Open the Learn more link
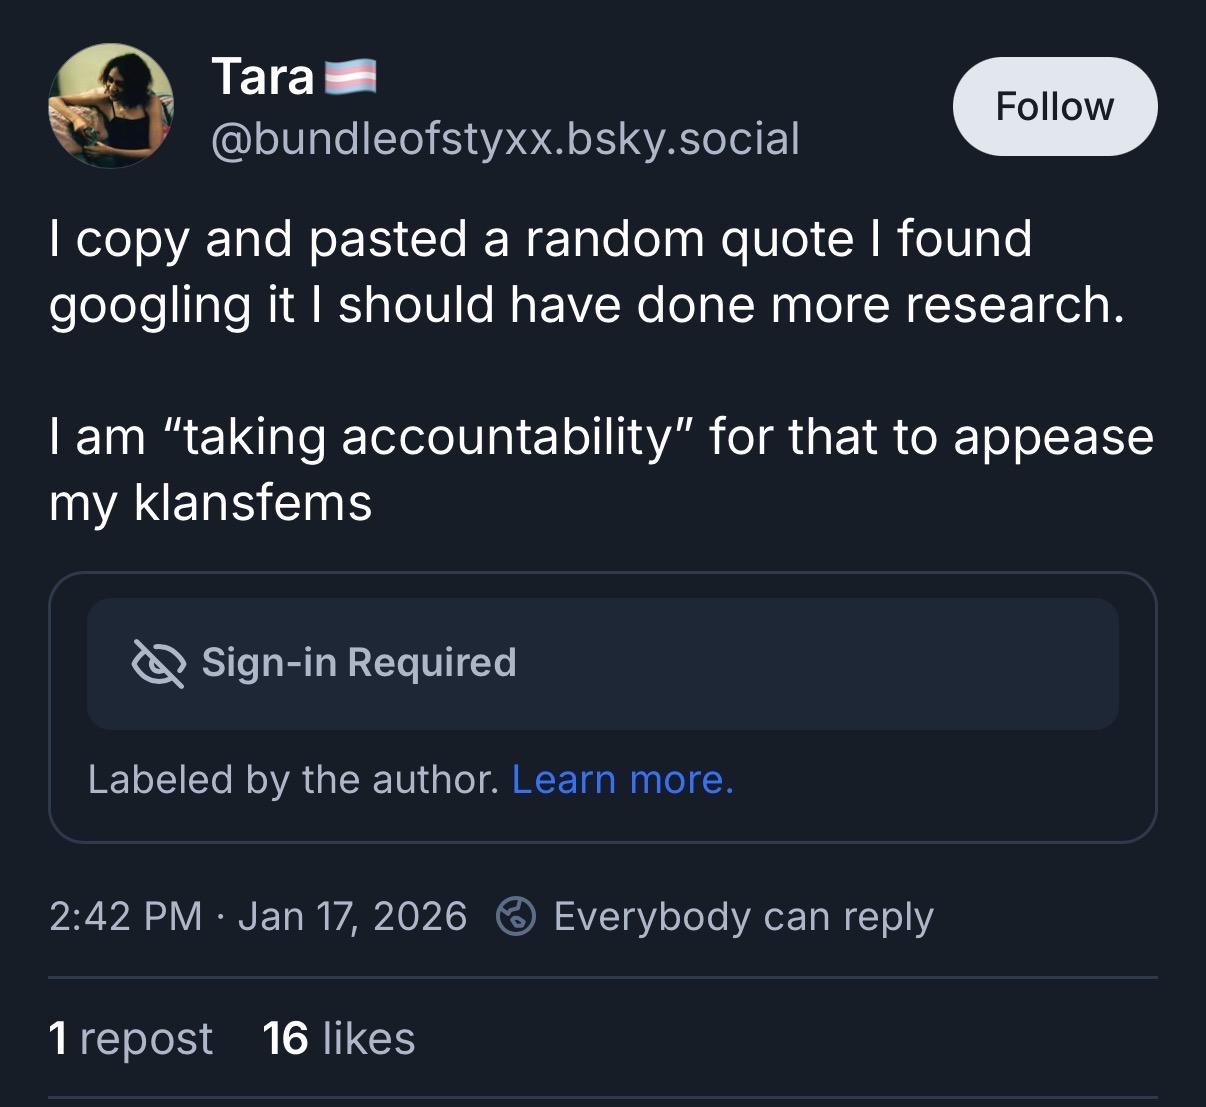 (x=622, y=779)
